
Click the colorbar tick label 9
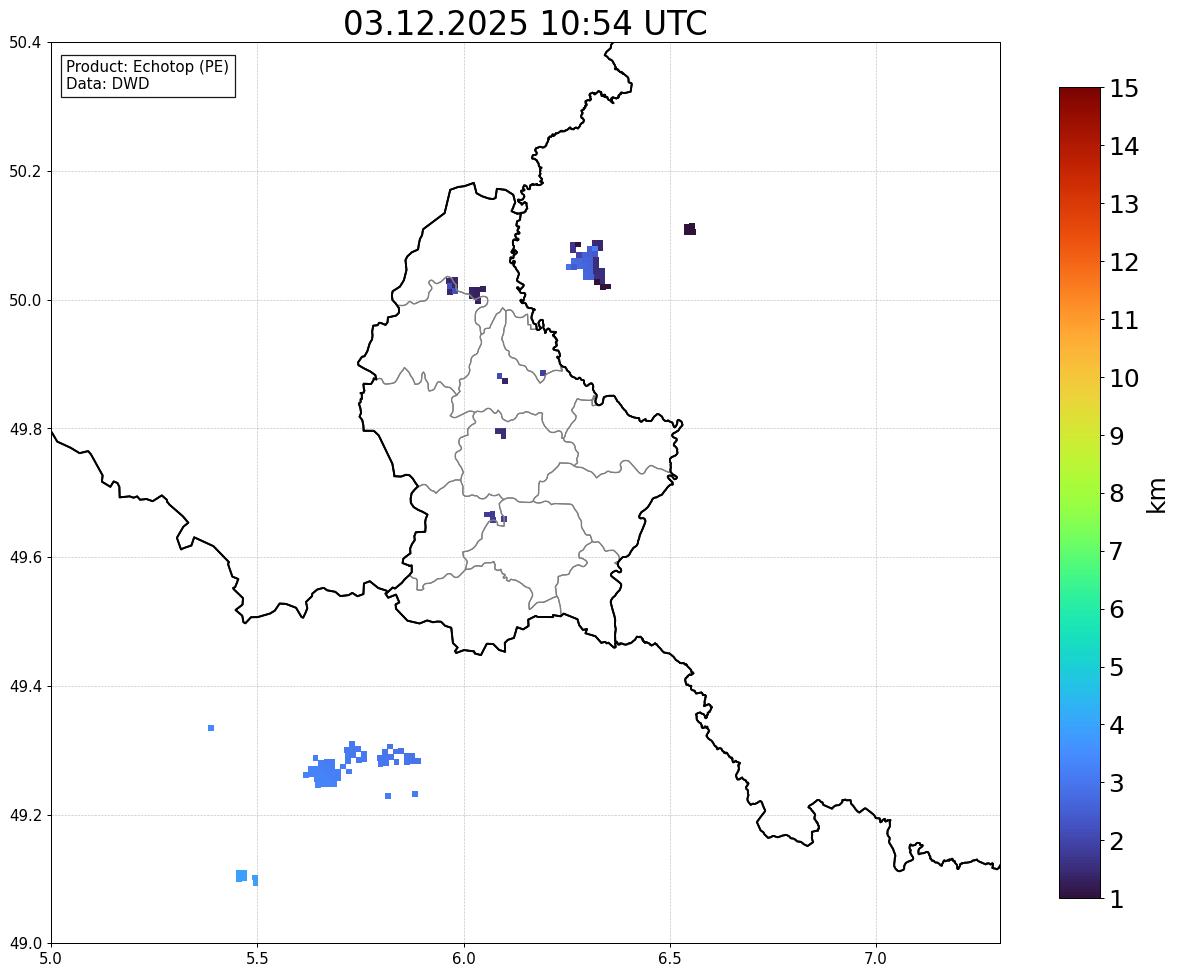[x=1117, y=436]
